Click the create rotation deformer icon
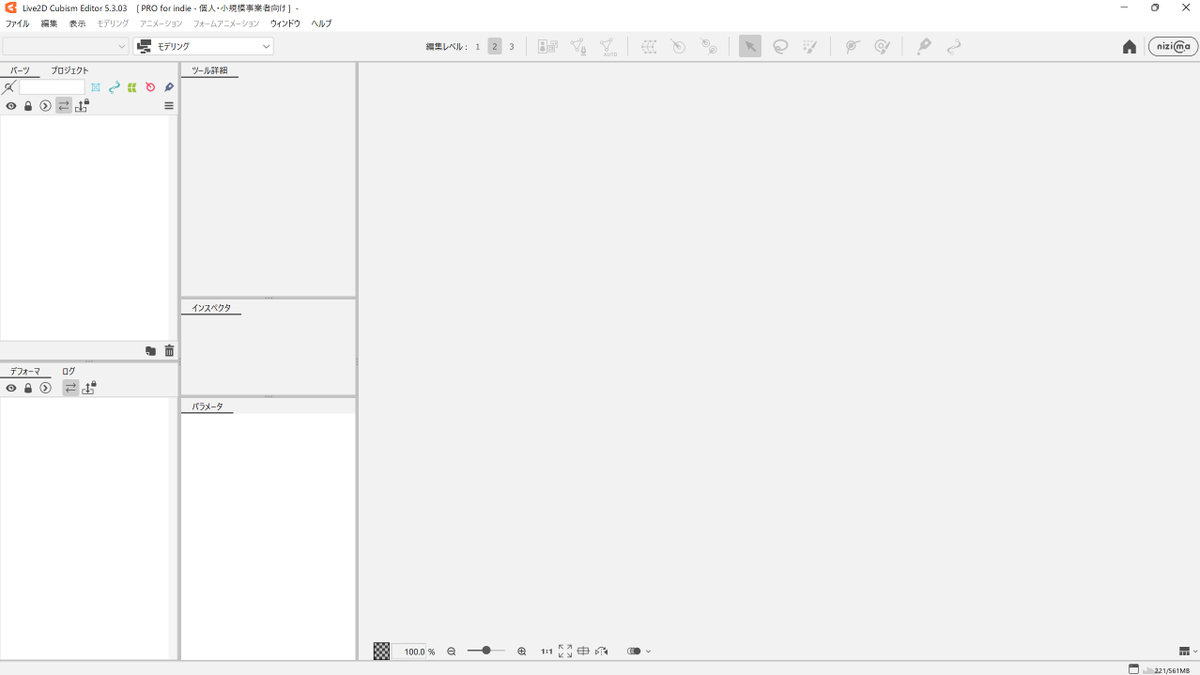This screenshot has width=1200, height=675. [x=678, y=46]
